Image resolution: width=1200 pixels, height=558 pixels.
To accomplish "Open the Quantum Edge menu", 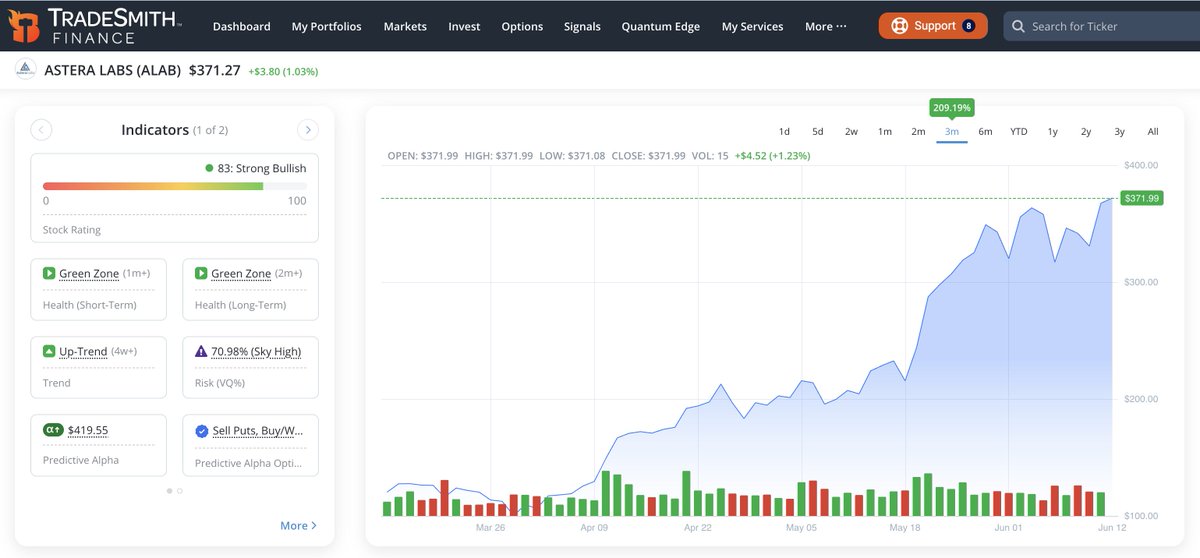I will [660, 26].
